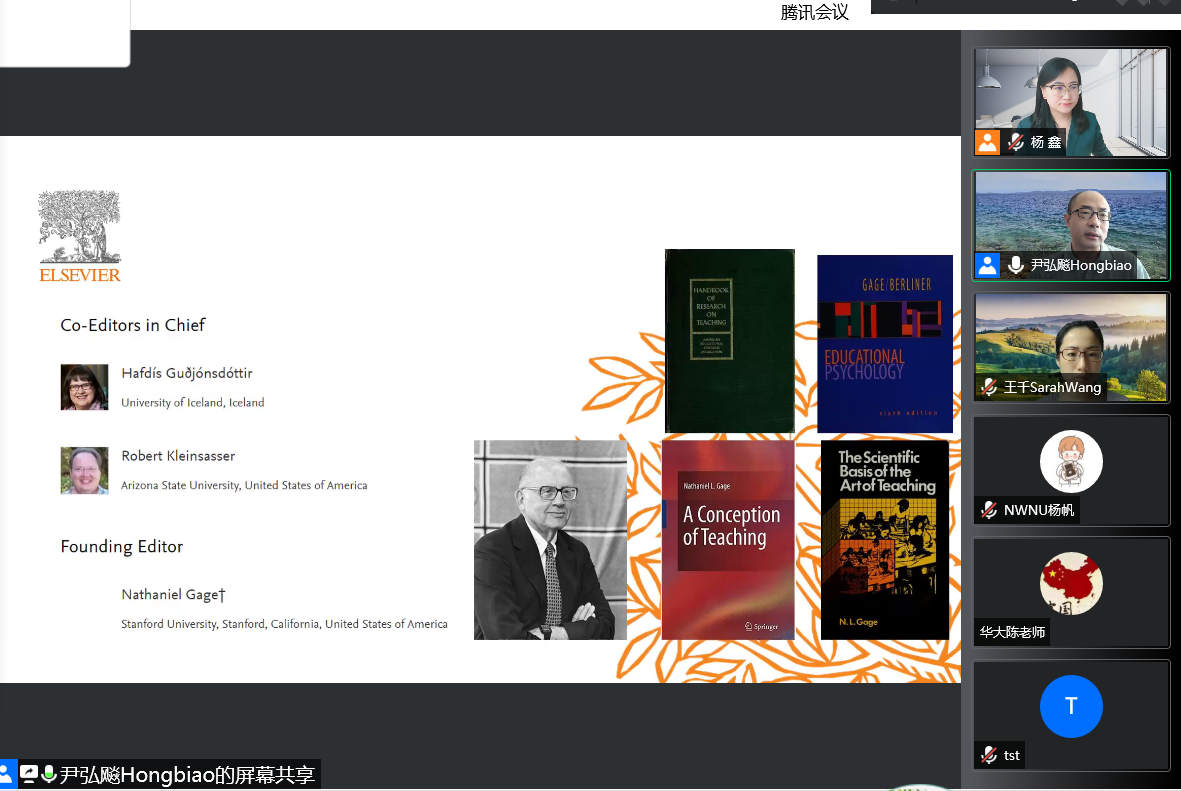
Task: Click the muted mic icon for NWNU杨帆
Action: coord(989,510)
